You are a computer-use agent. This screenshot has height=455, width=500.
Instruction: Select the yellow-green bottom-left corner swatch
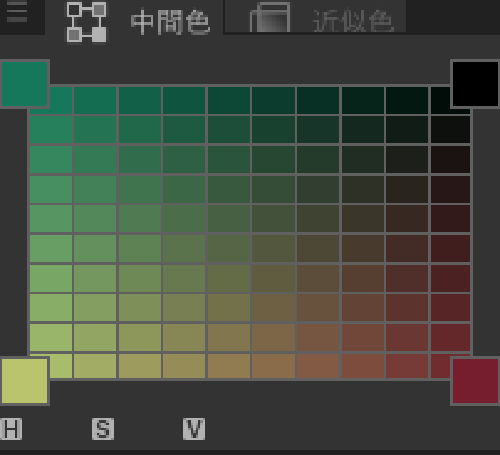click(x=25, y=381)
